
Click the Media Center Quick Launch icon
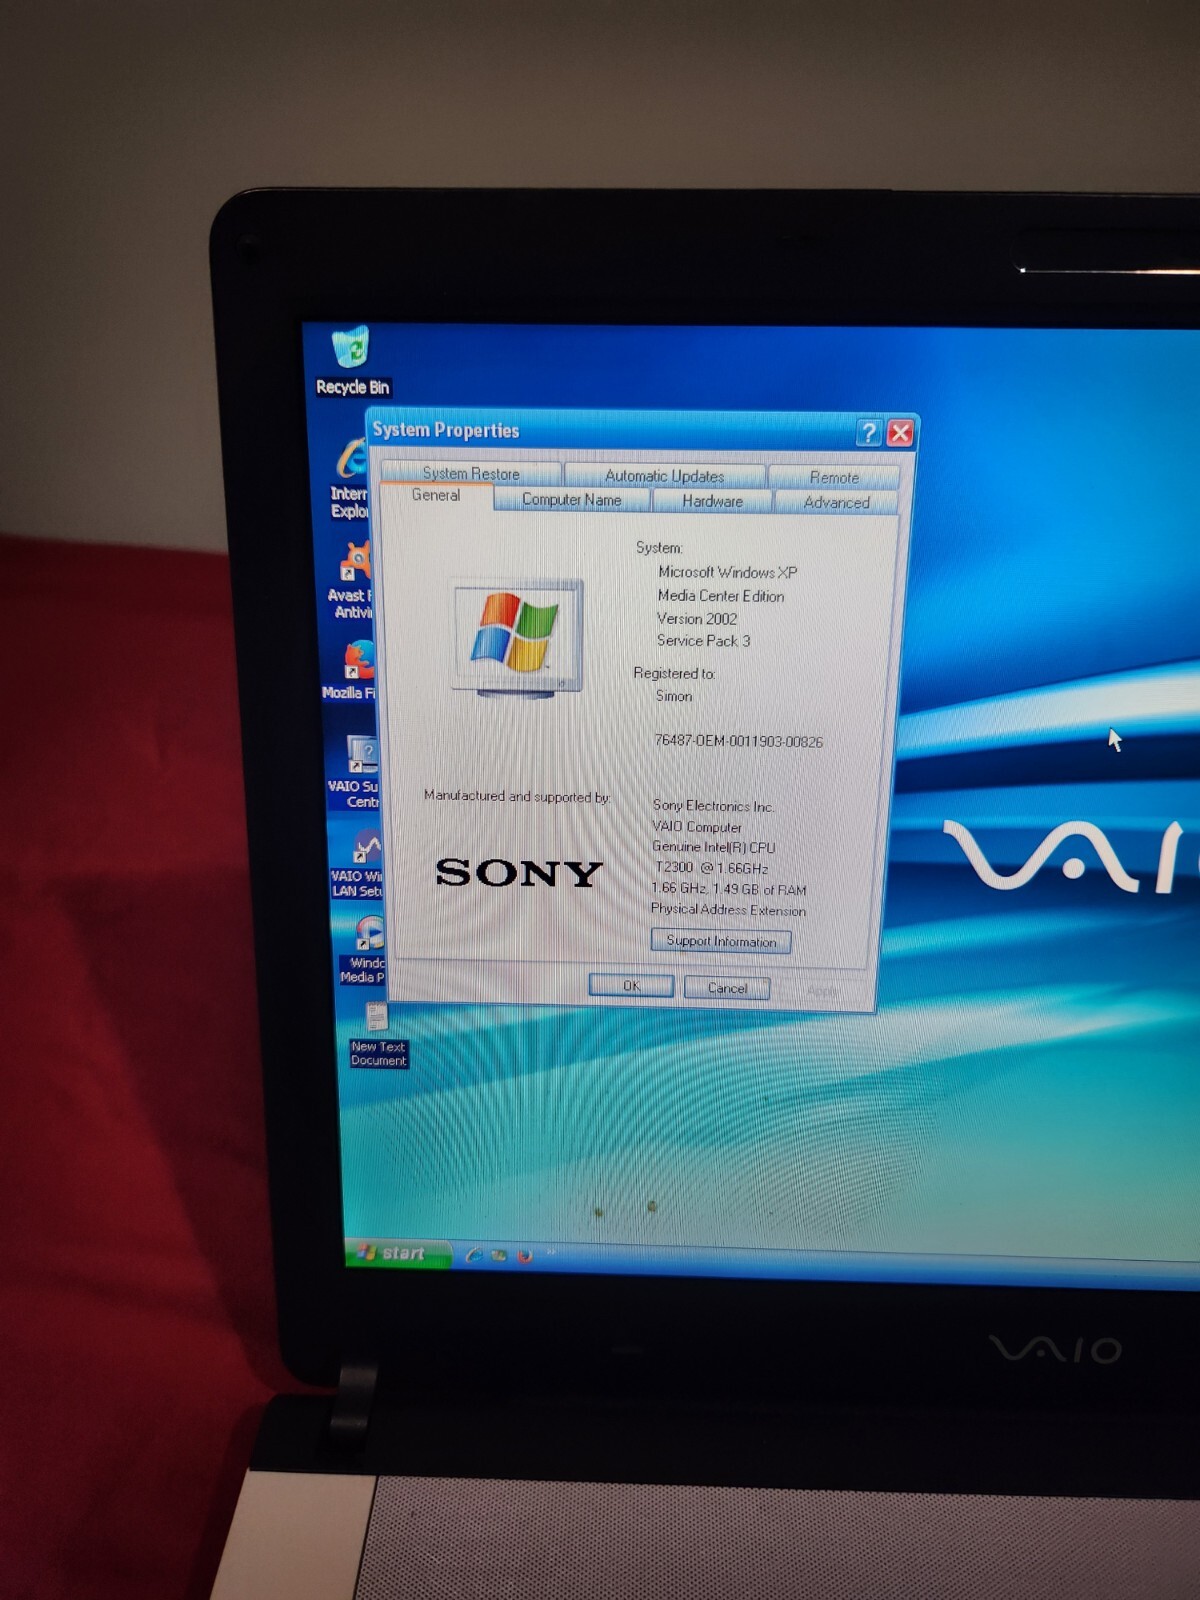[499, 1254]
